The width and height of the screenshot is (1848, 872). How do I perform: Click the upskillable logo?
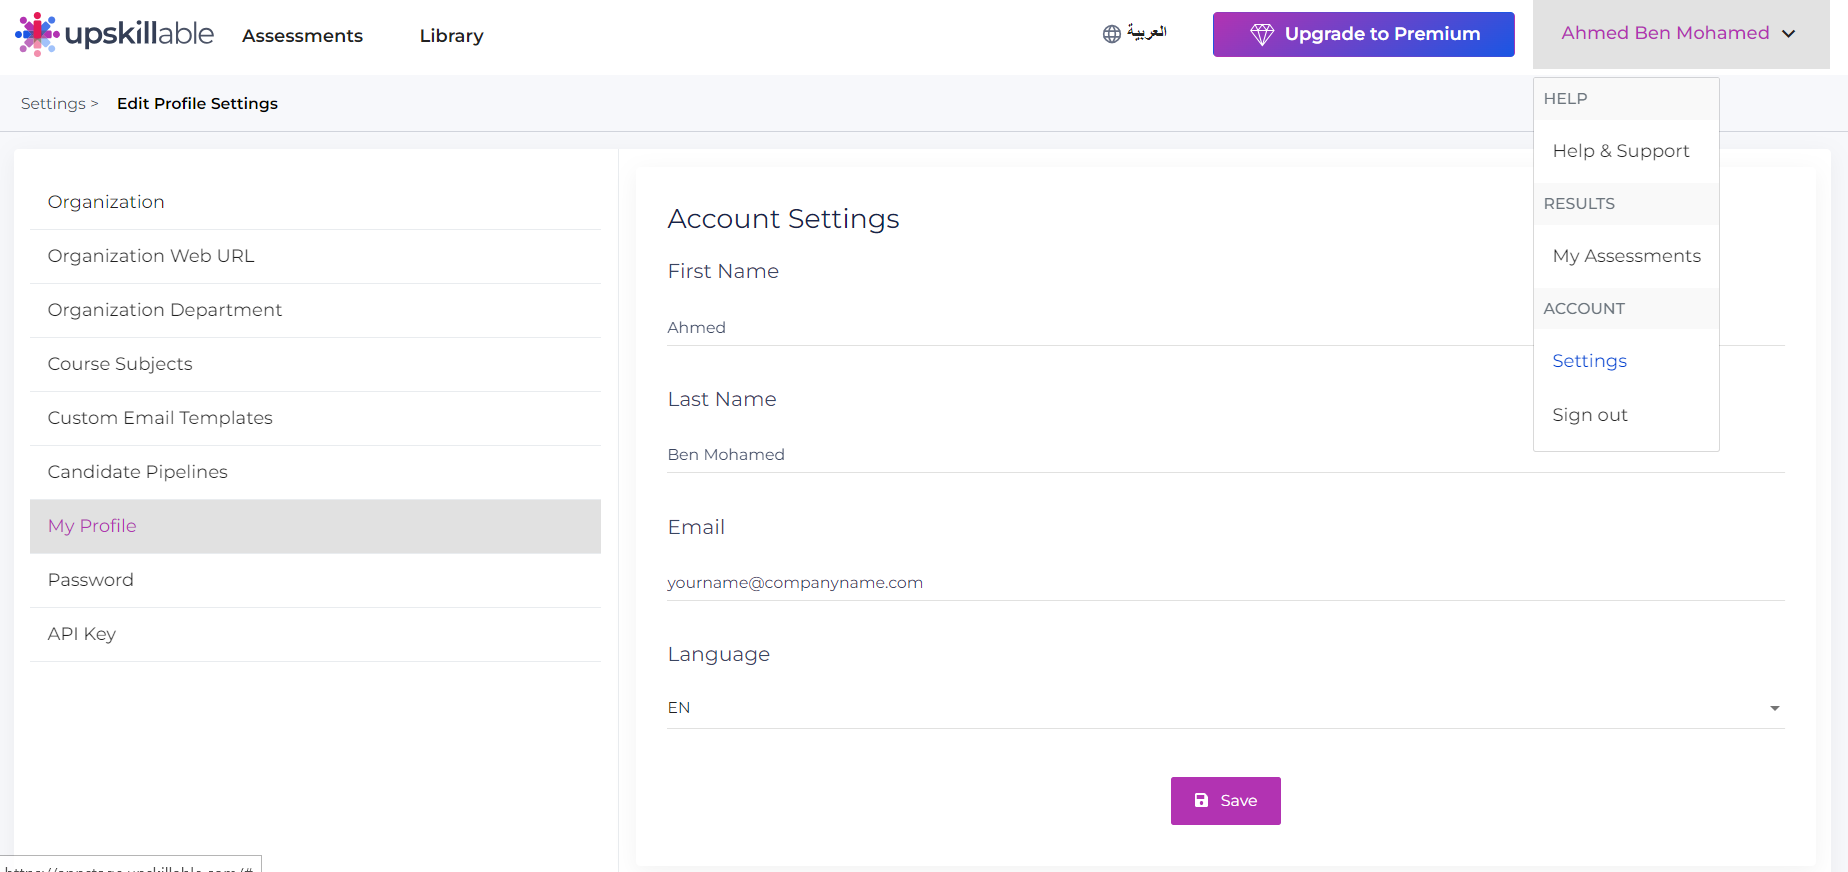(x=114, y=34)
